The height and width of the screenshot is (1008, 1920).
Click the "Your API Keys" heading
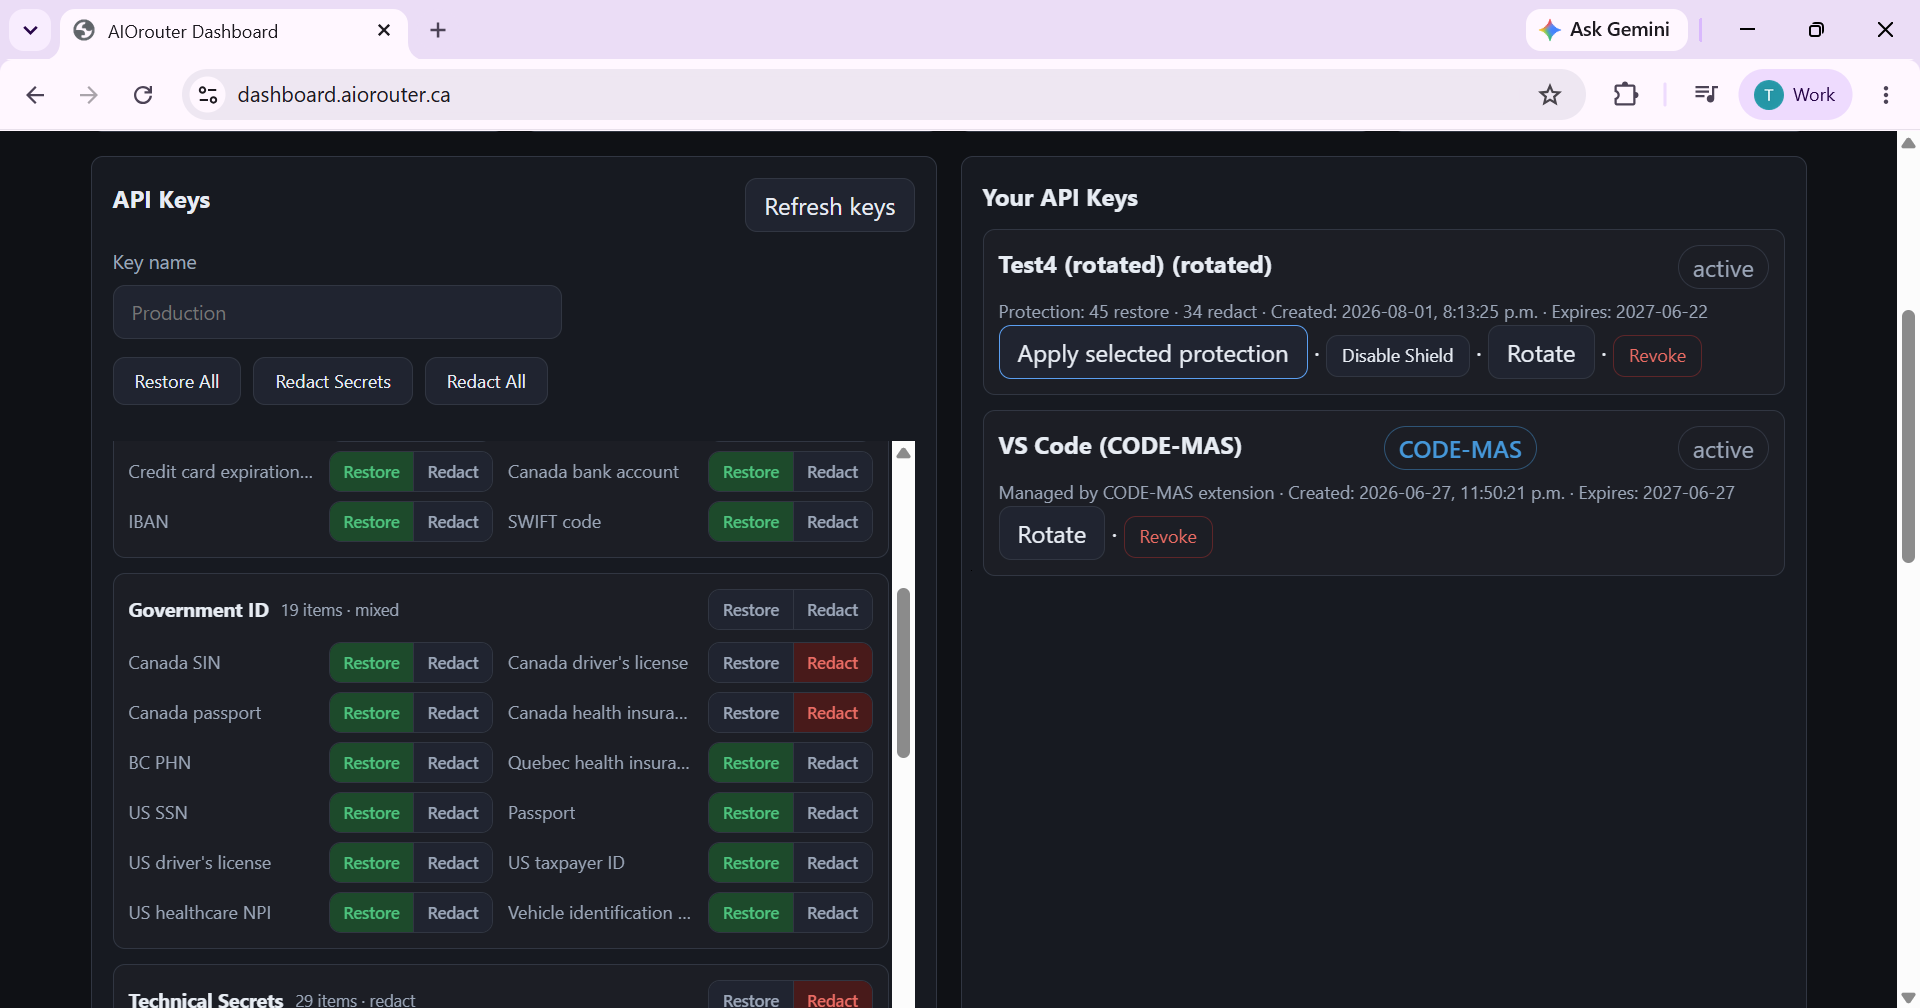click(x=1060, y=198)
